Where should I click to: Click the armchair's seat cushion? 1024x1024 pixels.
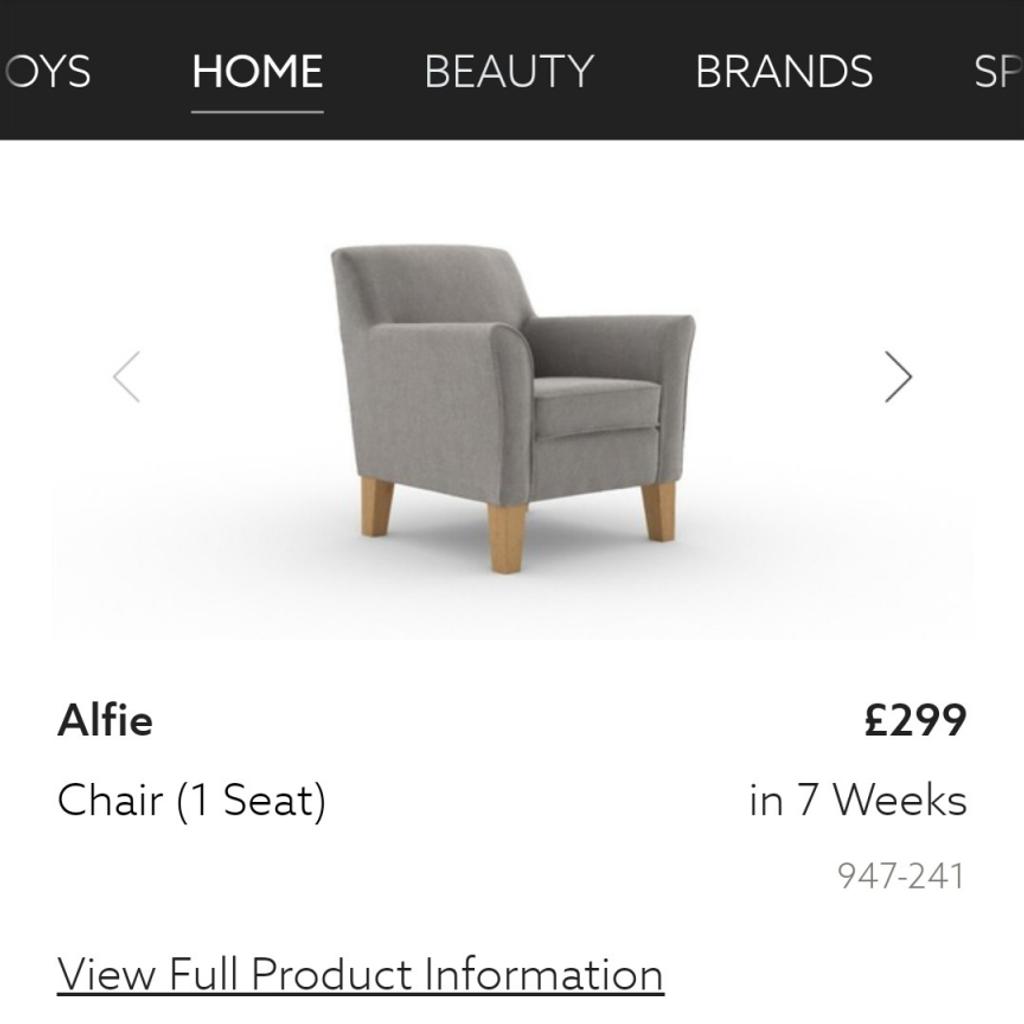[596, 405]
